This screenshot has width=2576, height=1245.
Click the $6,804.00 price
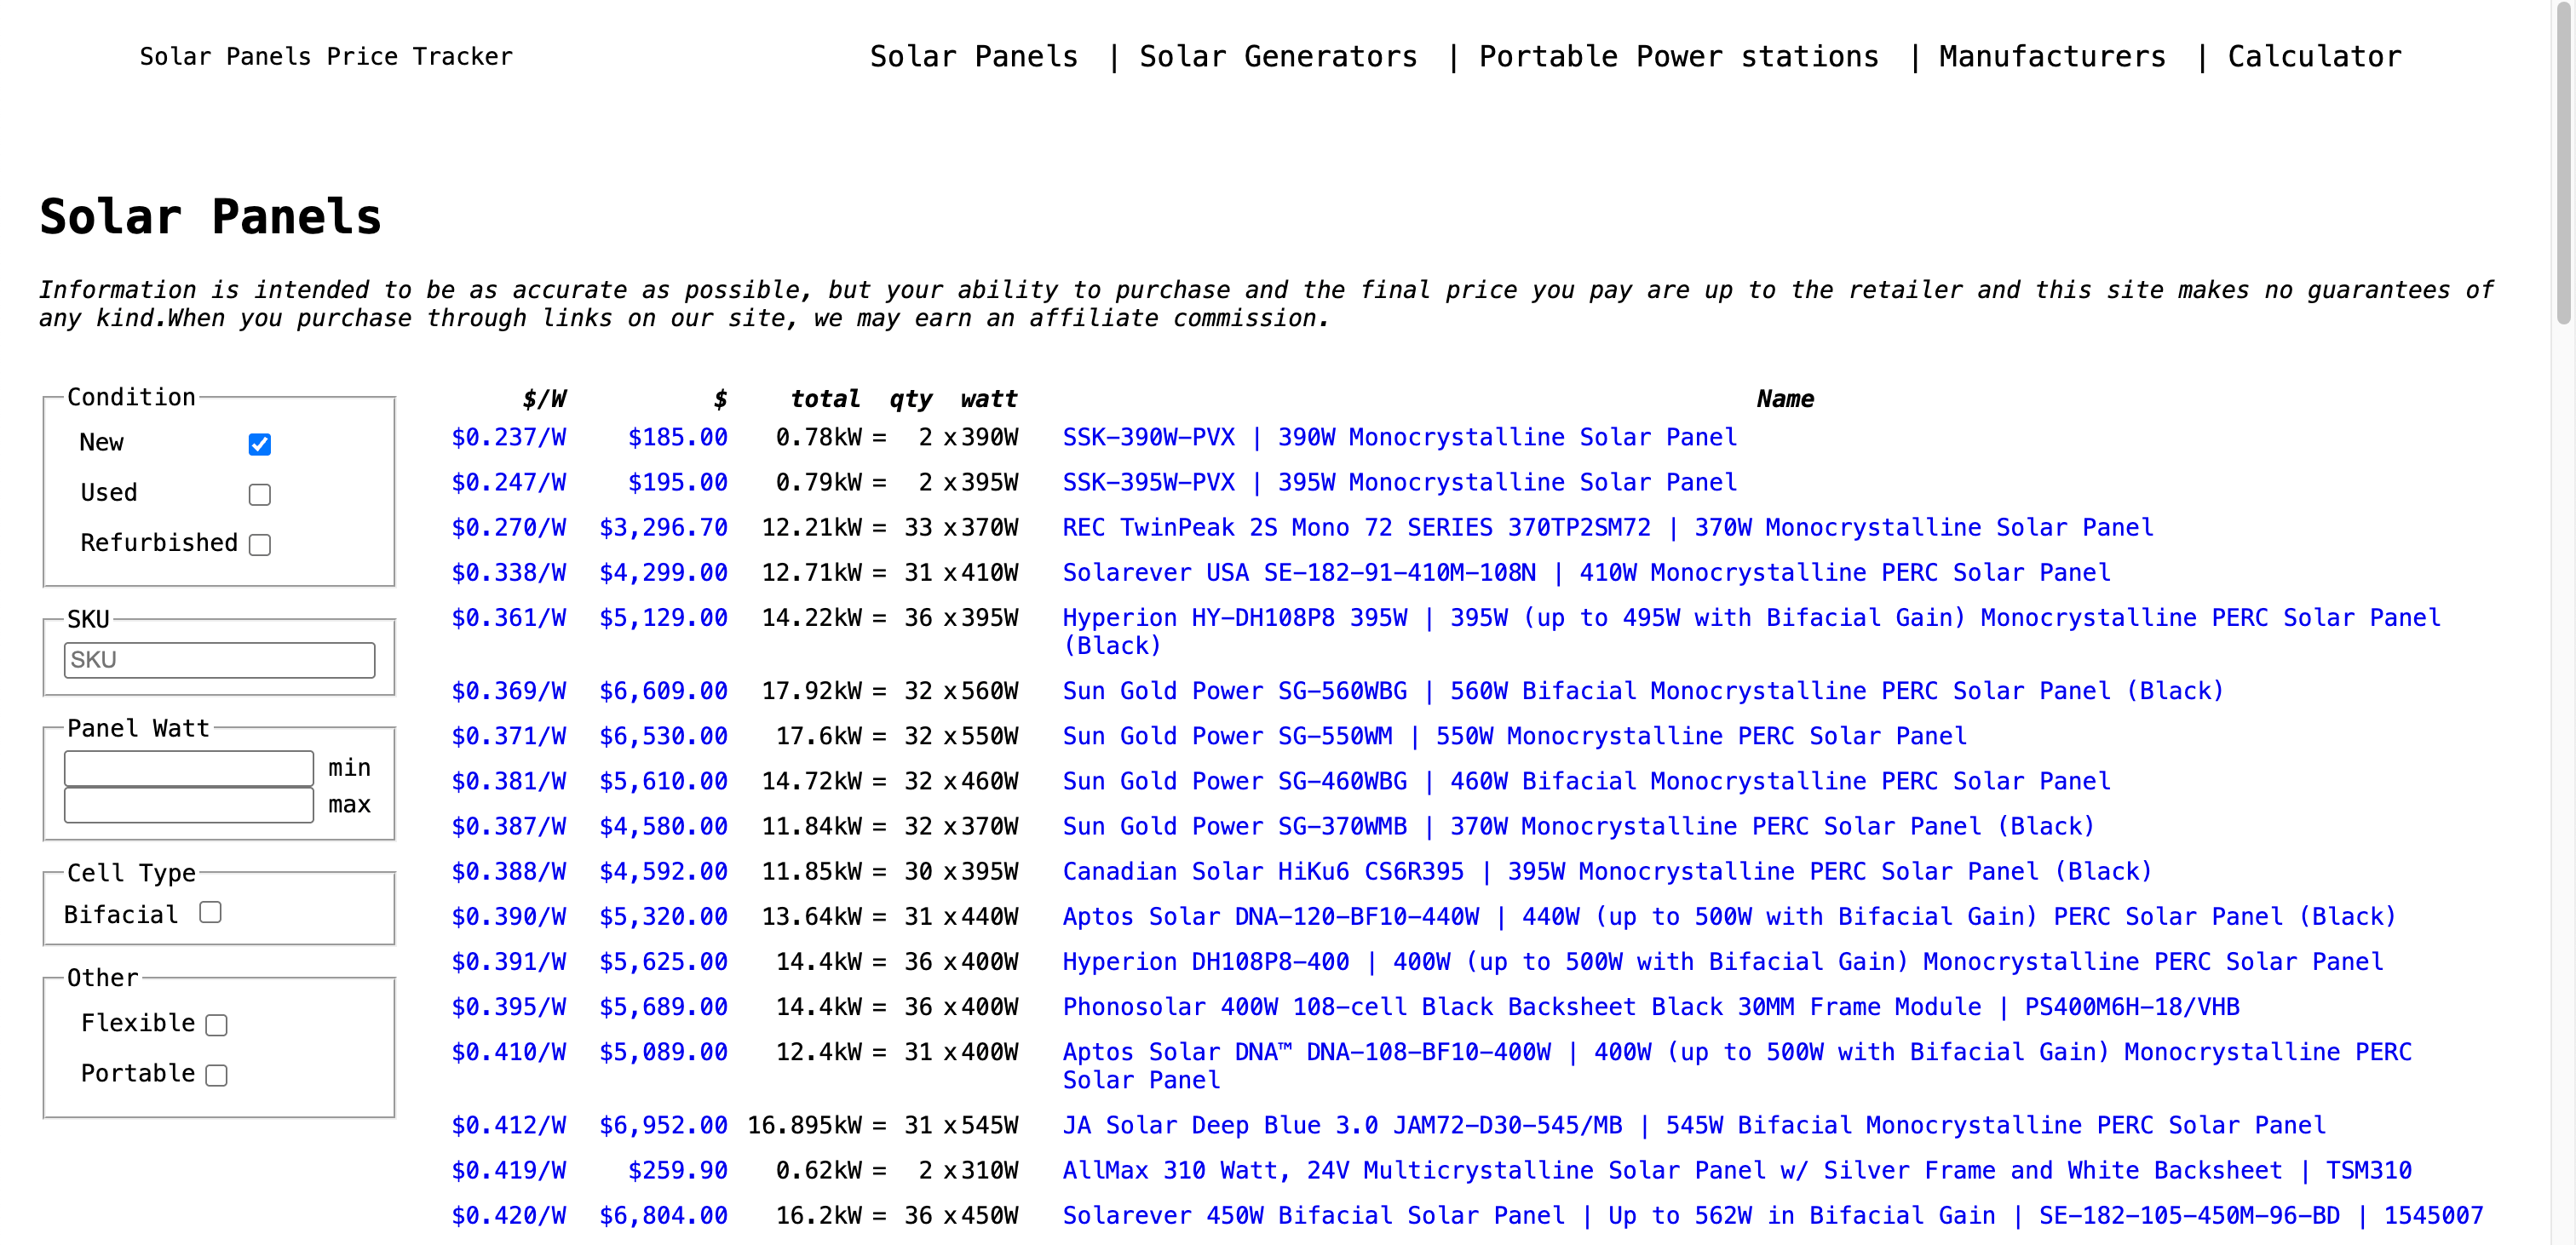tap(663, 1215)
